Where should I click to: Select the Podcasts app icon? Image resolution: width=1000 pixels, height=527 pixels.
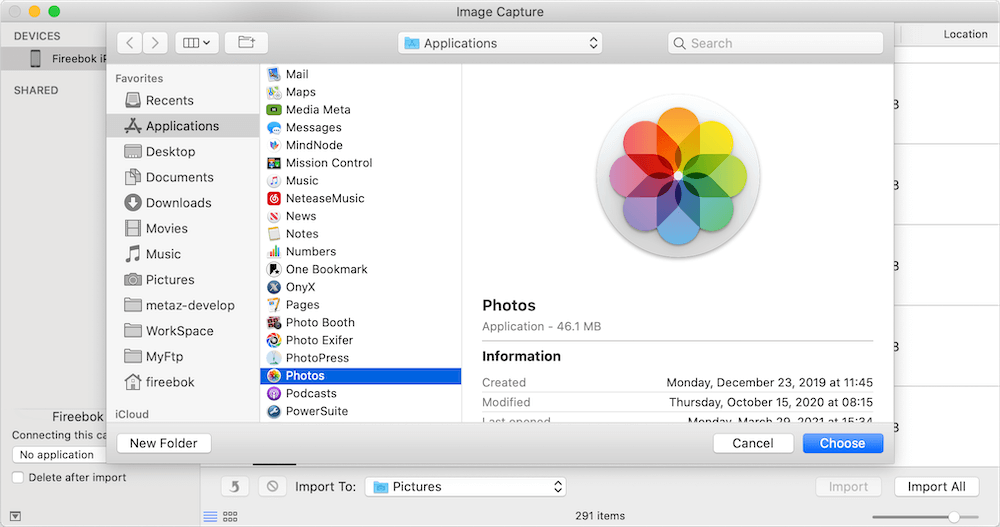coord(274,394)
